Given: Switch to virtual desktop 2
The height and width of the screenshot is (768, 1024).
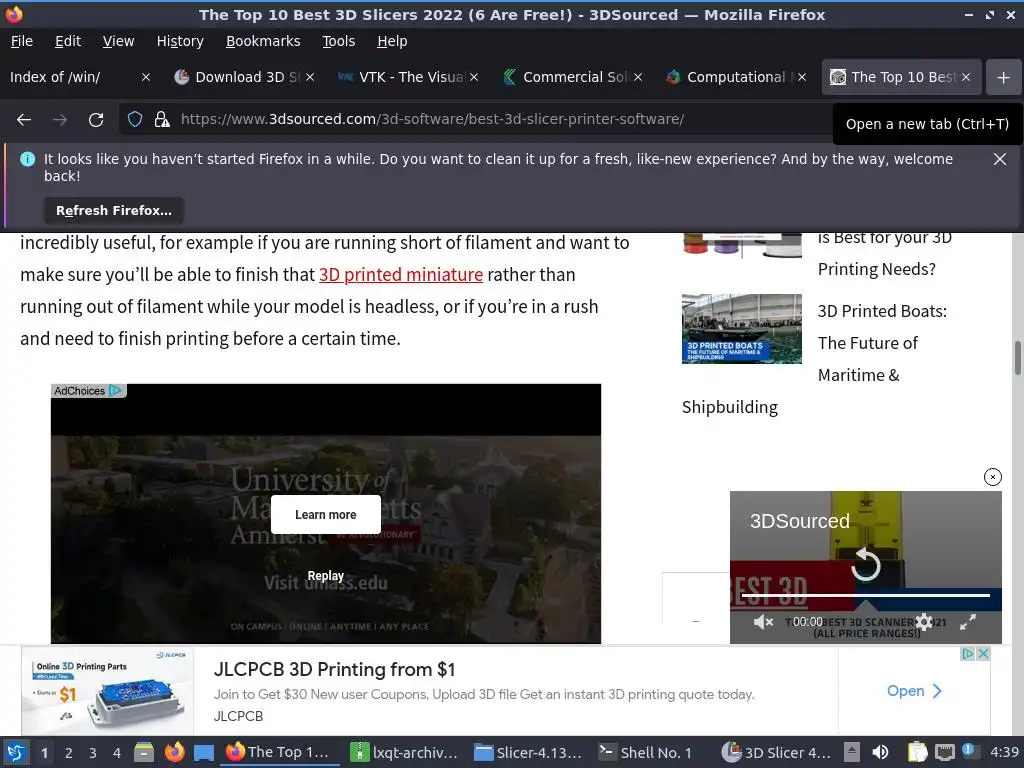Looking at the screenshot, I should pyautogui.click(x=68, y=753).
